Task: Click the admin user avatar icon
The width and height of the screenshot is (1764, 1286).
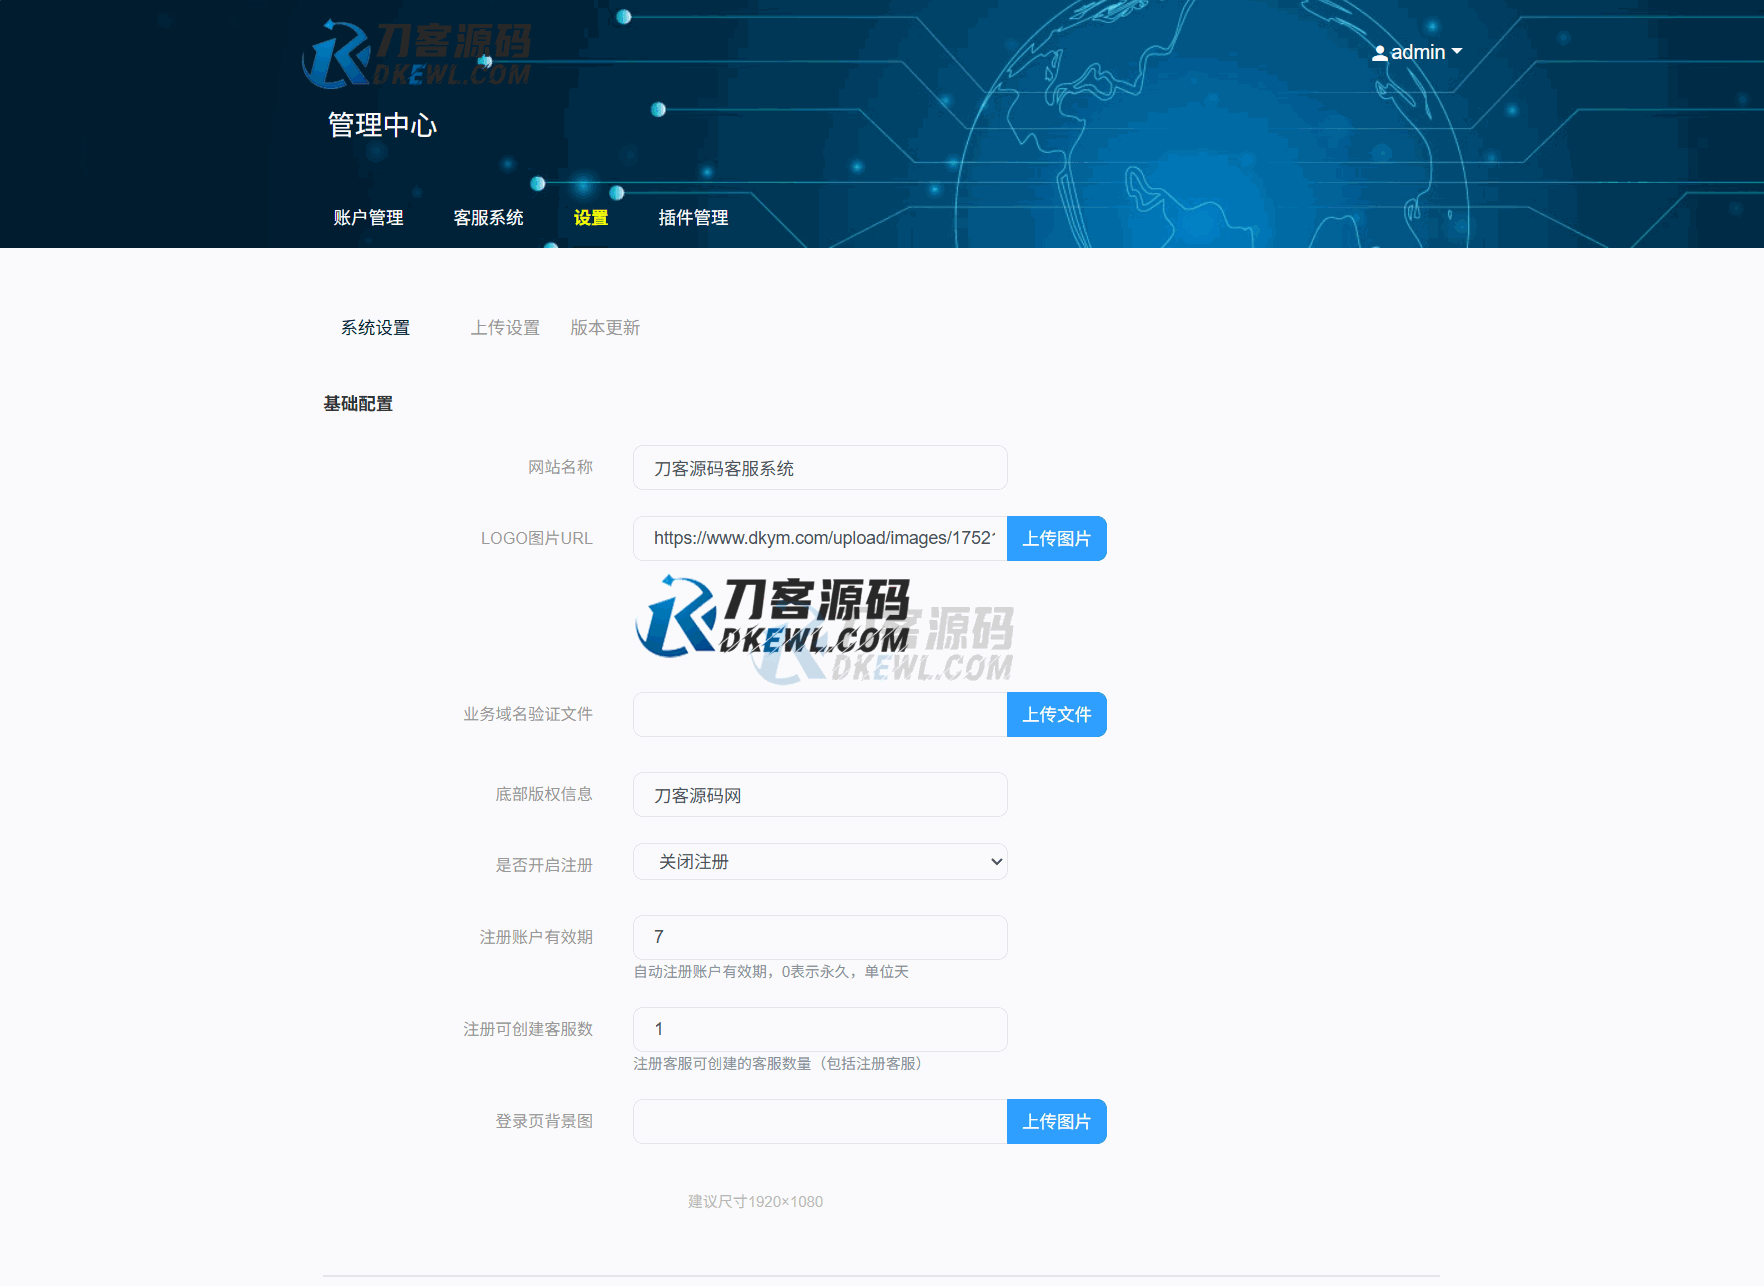Action: point(1379,53)
